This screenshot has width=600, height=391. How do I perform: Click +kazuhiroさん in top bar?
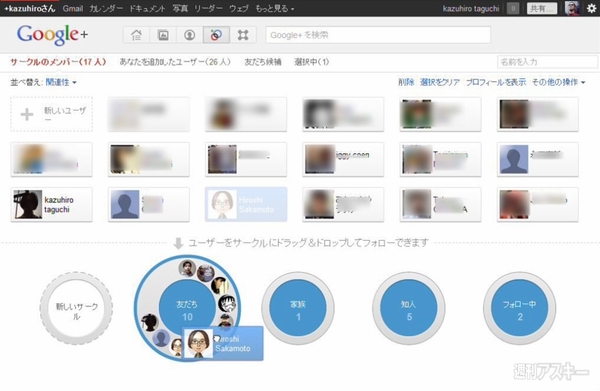pyautogui.click(x=30, y=8)
